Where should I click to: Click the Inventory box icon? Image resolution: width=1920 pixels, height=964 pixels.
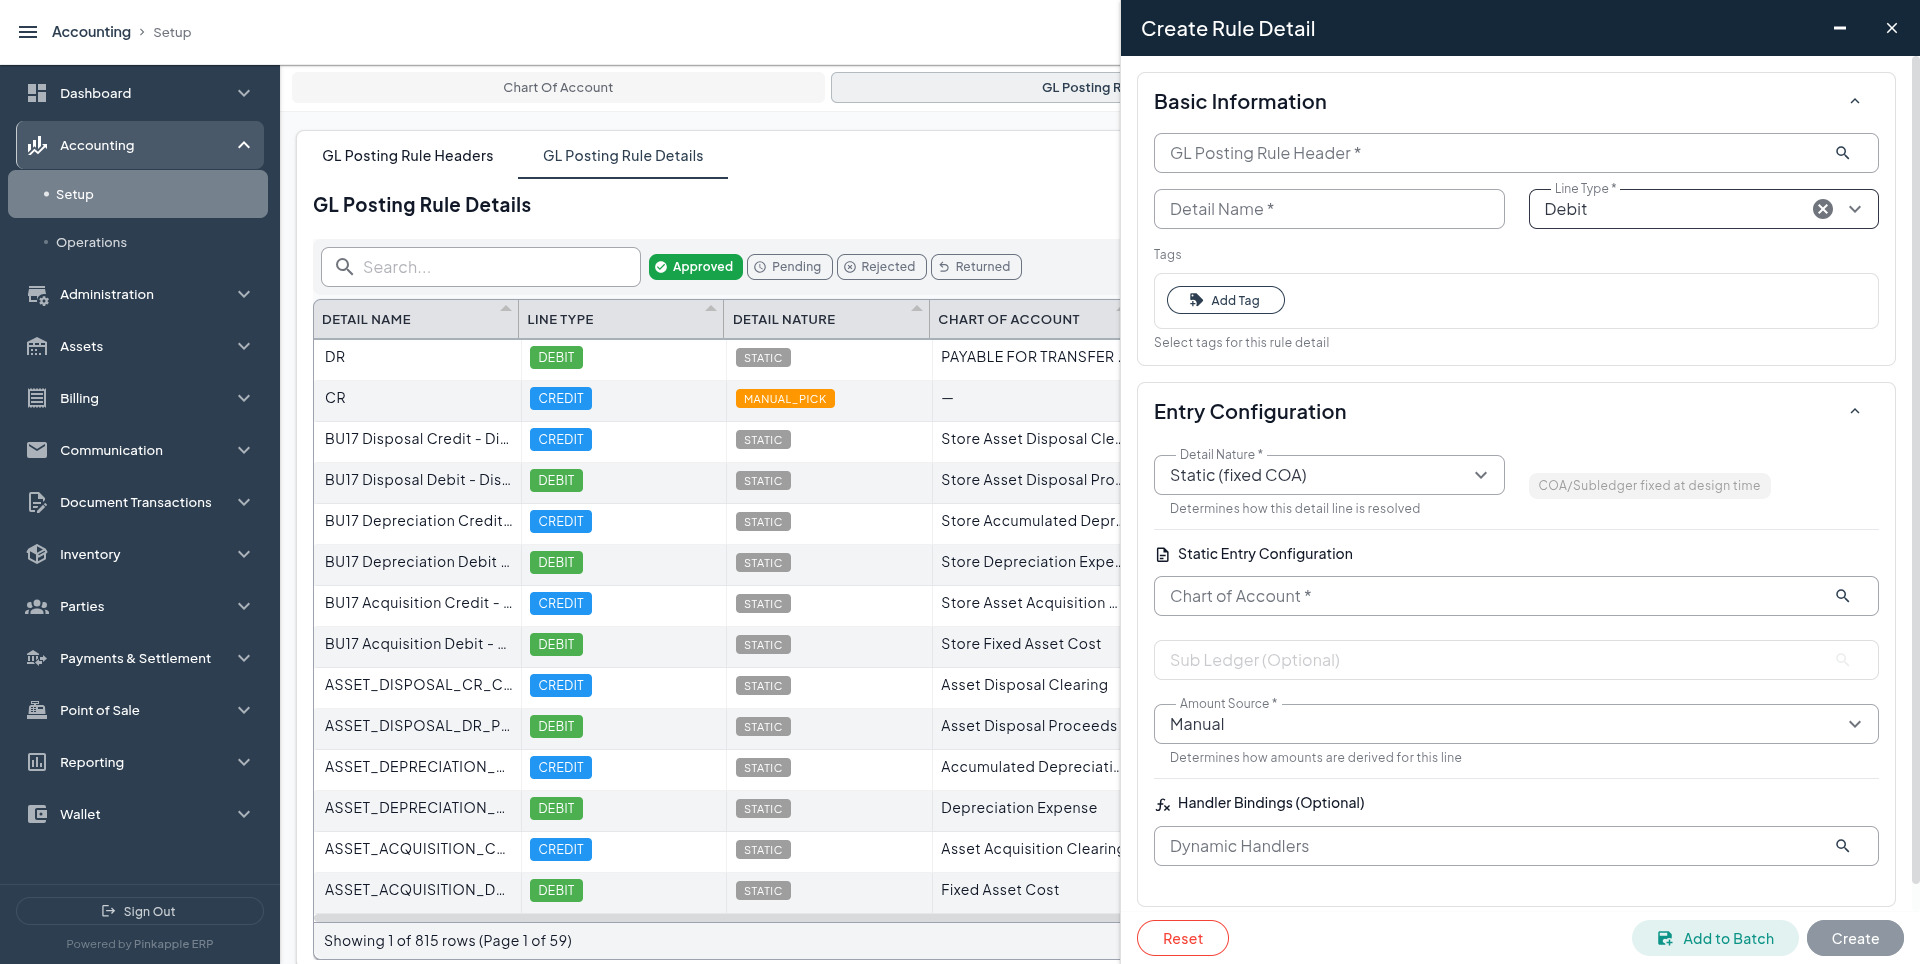(x=37, y=555)
